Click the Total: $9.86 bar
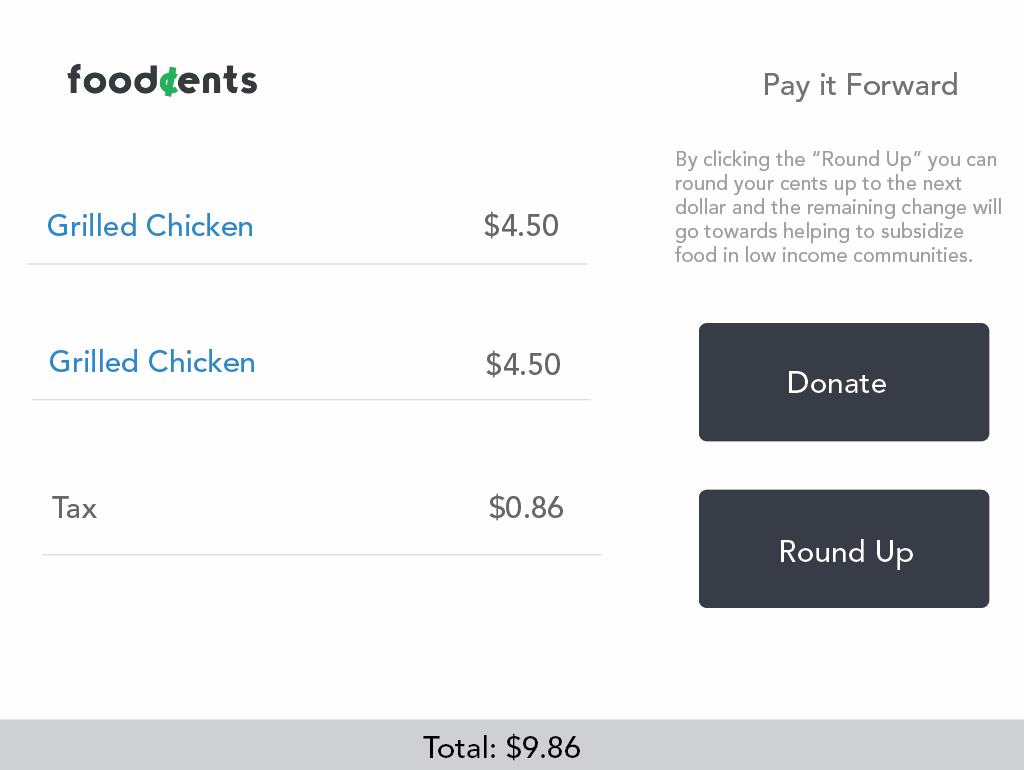 [512, 745]
